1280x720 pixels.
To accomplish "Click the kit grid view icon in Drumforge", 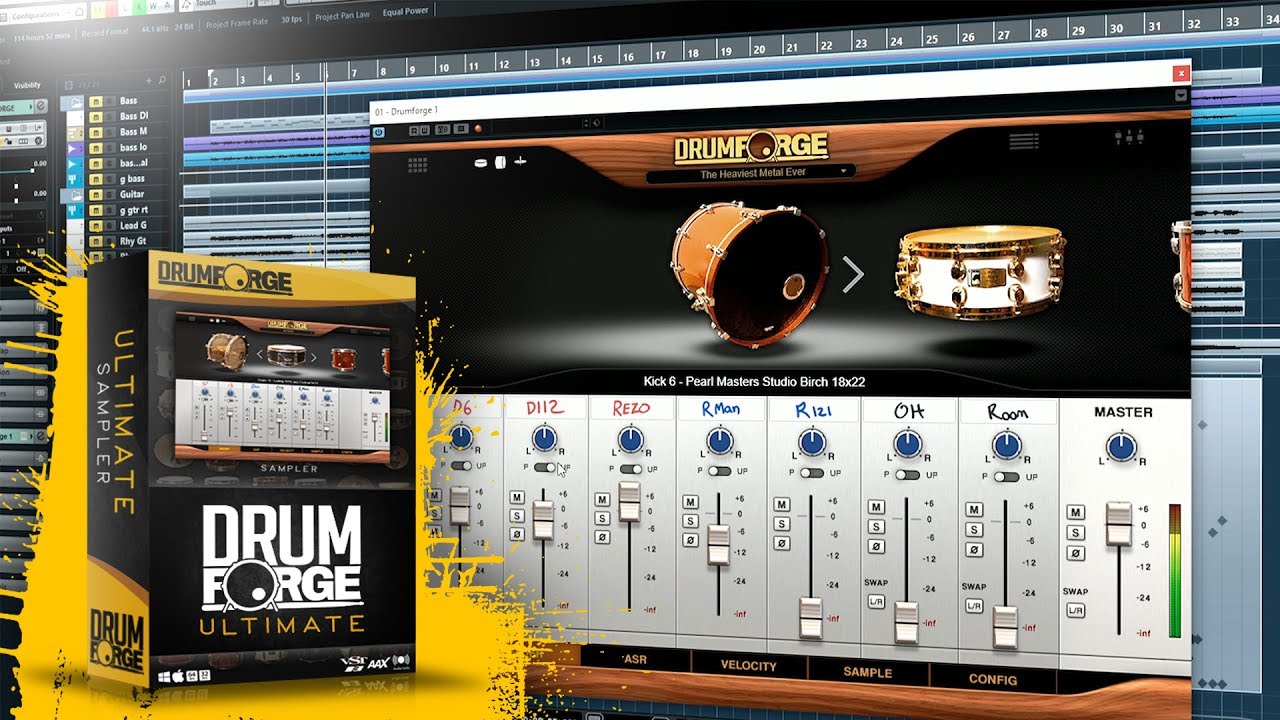I will tap(417, 165).
